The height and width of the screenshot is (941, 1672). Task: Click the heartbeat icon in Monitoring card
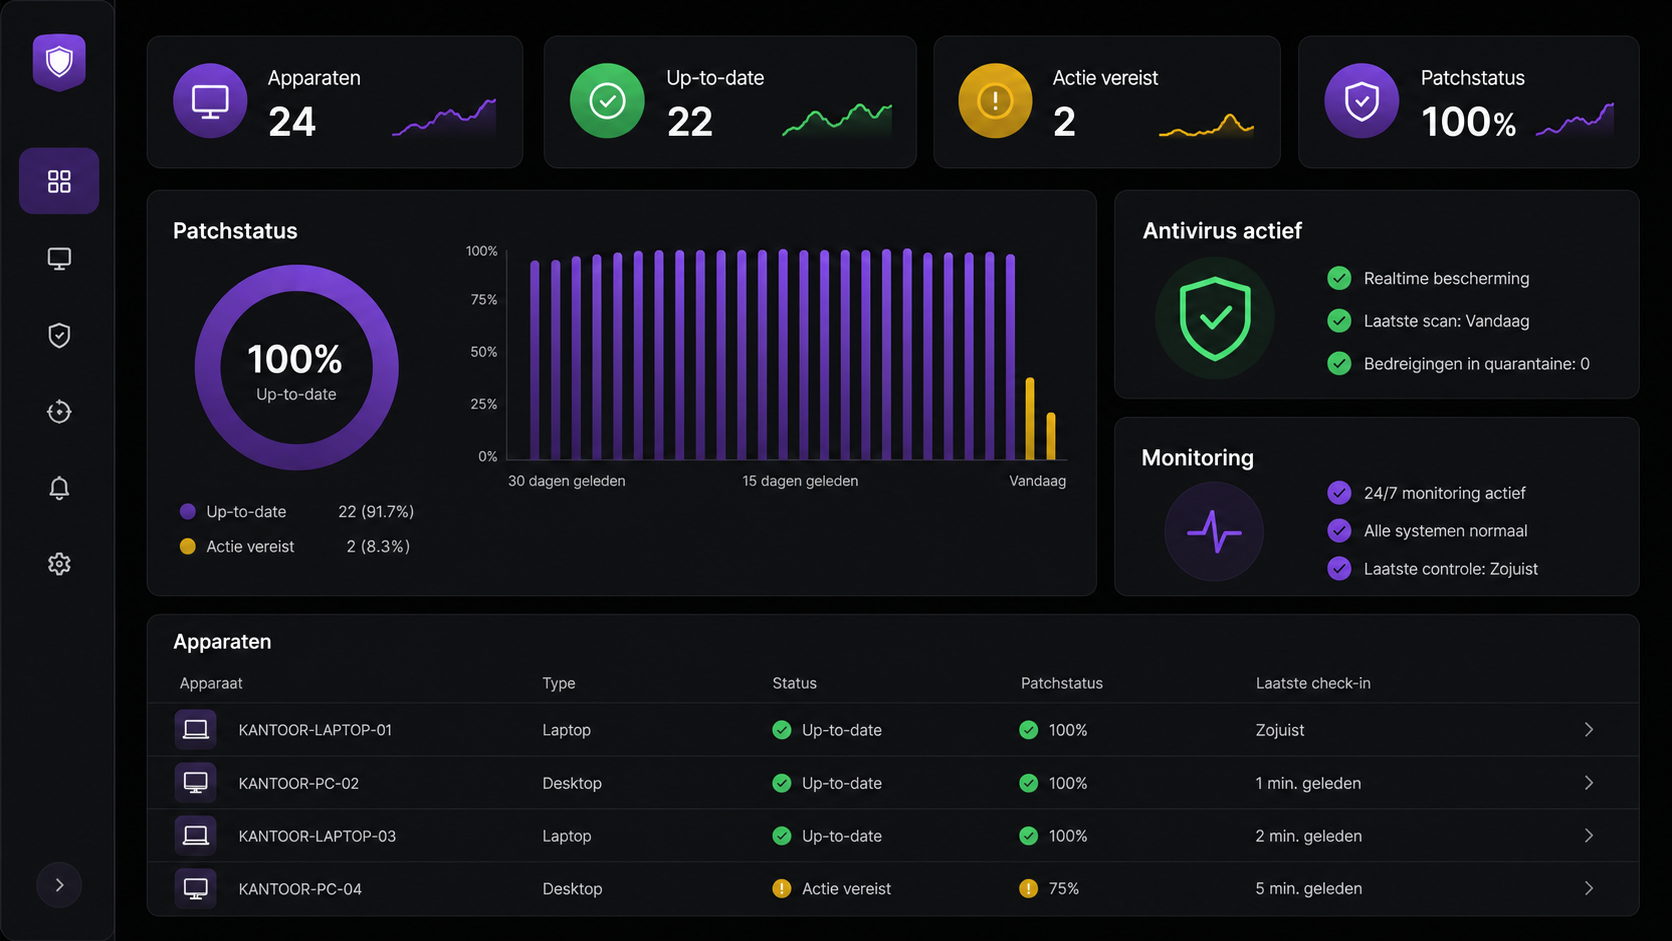1214,531
